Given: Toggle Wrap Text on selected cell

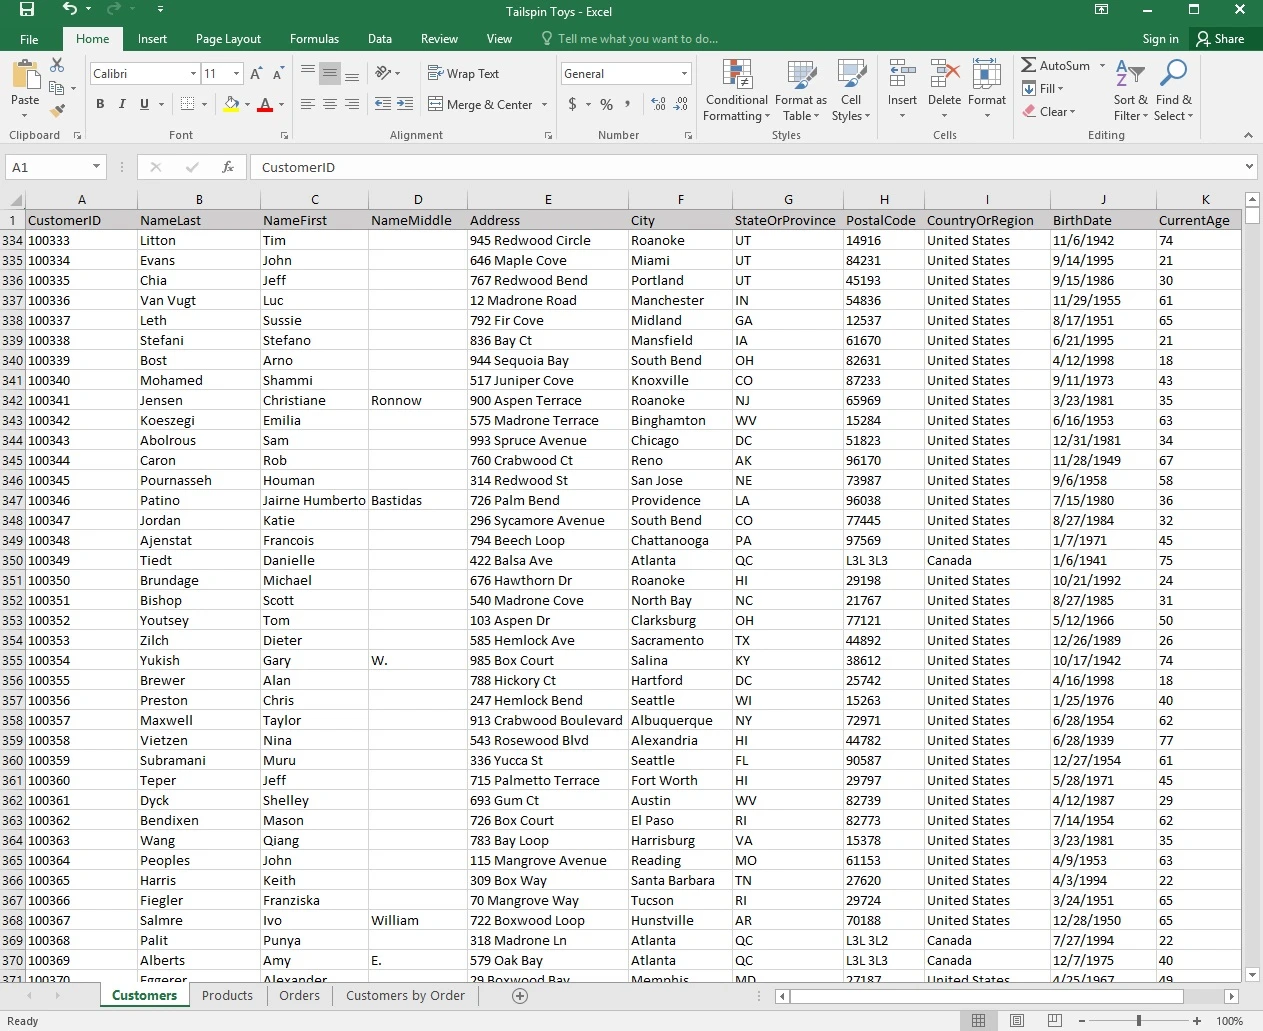Looking at the screenshot, I should (x=463, y=73).
